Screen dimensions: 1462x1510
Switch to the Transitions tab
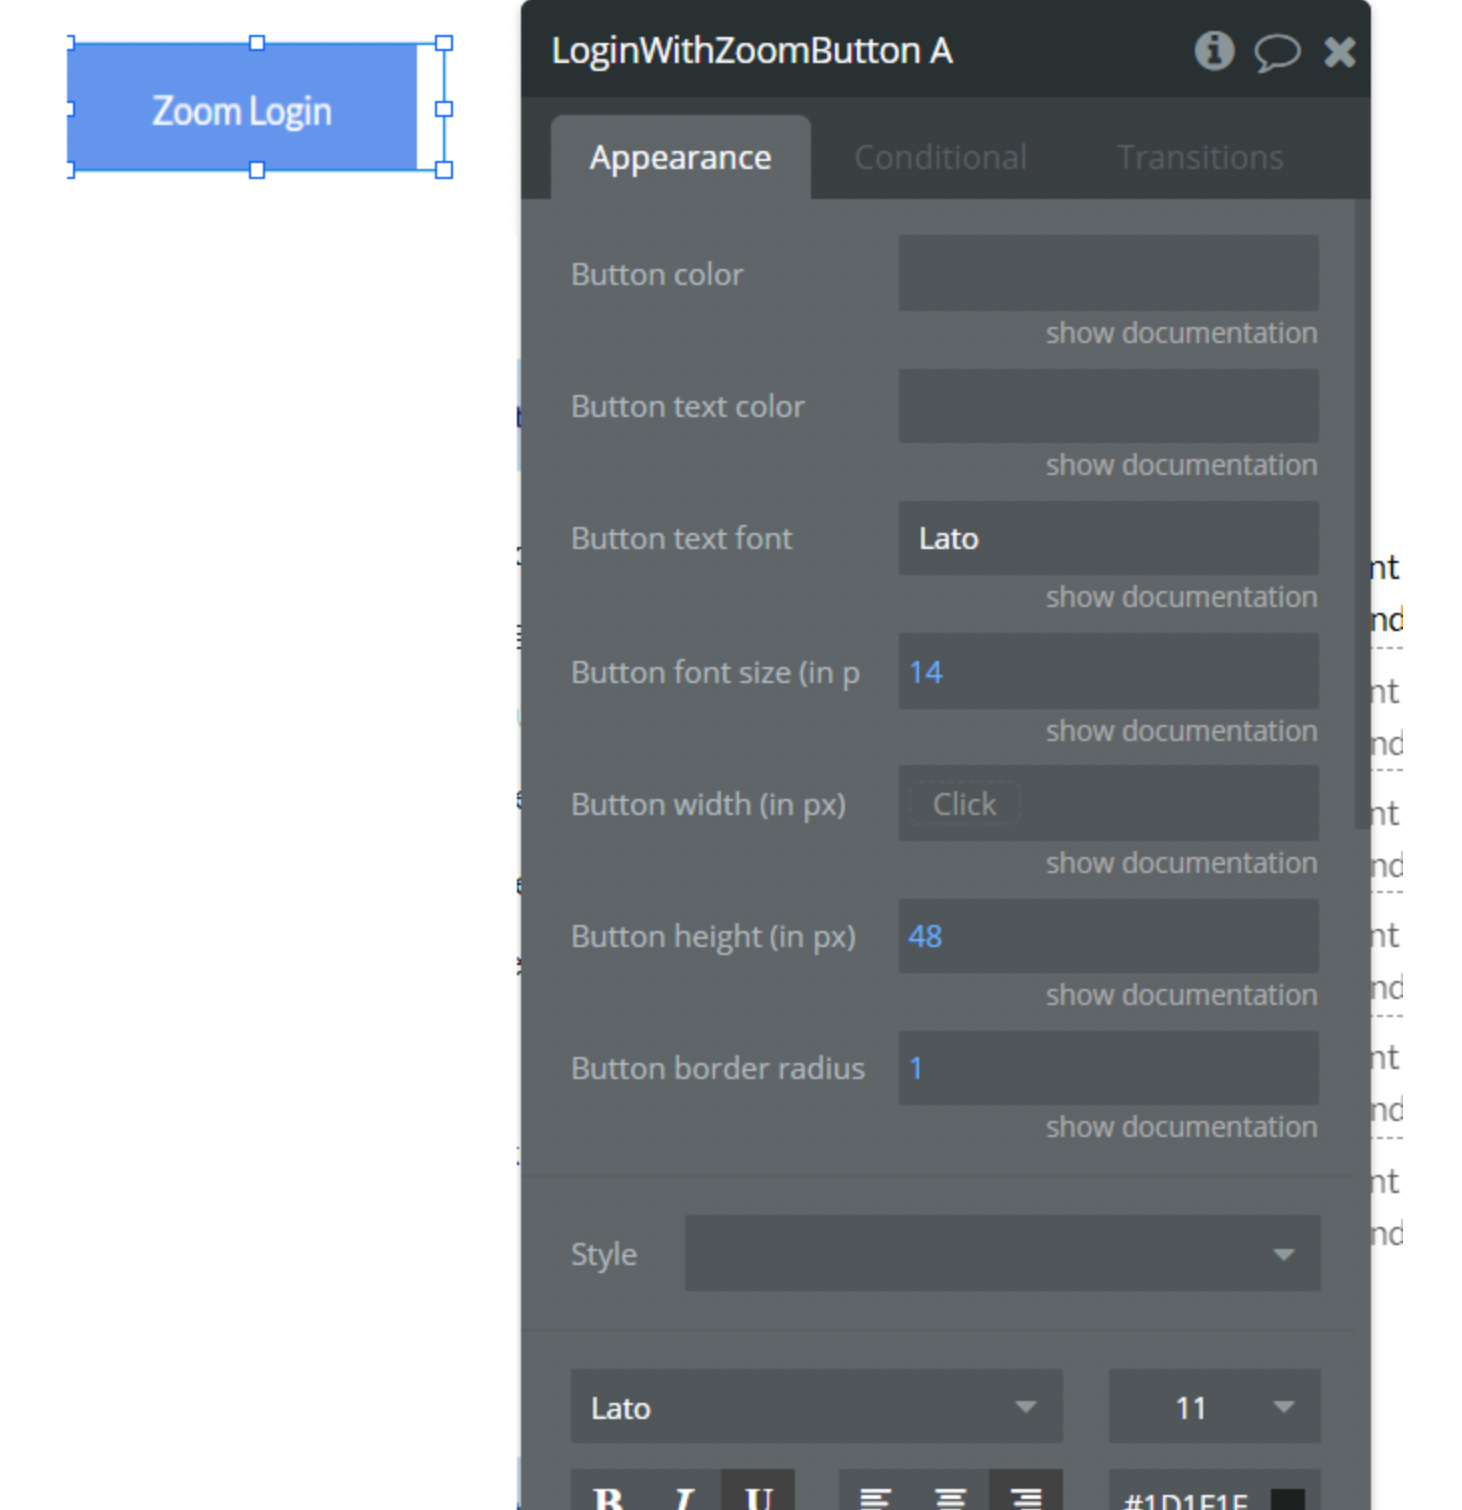coord(1200,157)
